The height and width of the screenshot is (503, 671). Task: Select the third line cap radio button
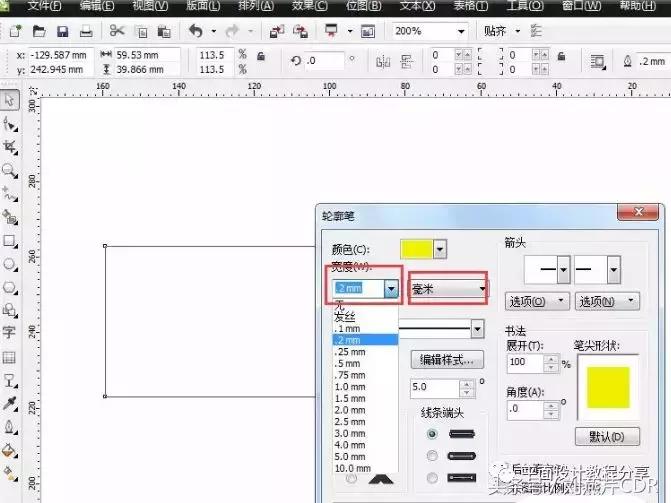click(x=432, y=480)
